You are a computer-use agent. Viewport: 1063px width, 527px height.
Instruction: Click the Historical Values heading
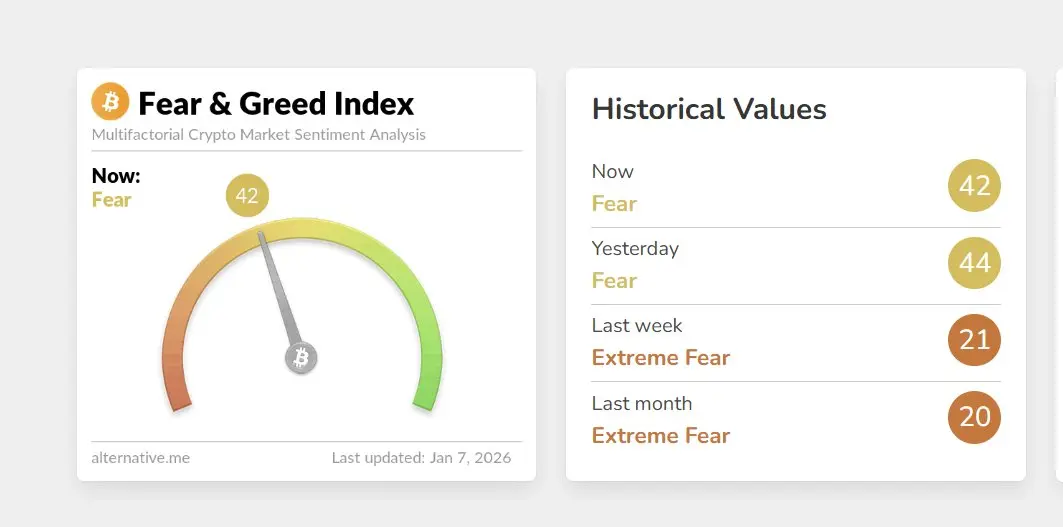pyautogui.click(x=709, y=109)
